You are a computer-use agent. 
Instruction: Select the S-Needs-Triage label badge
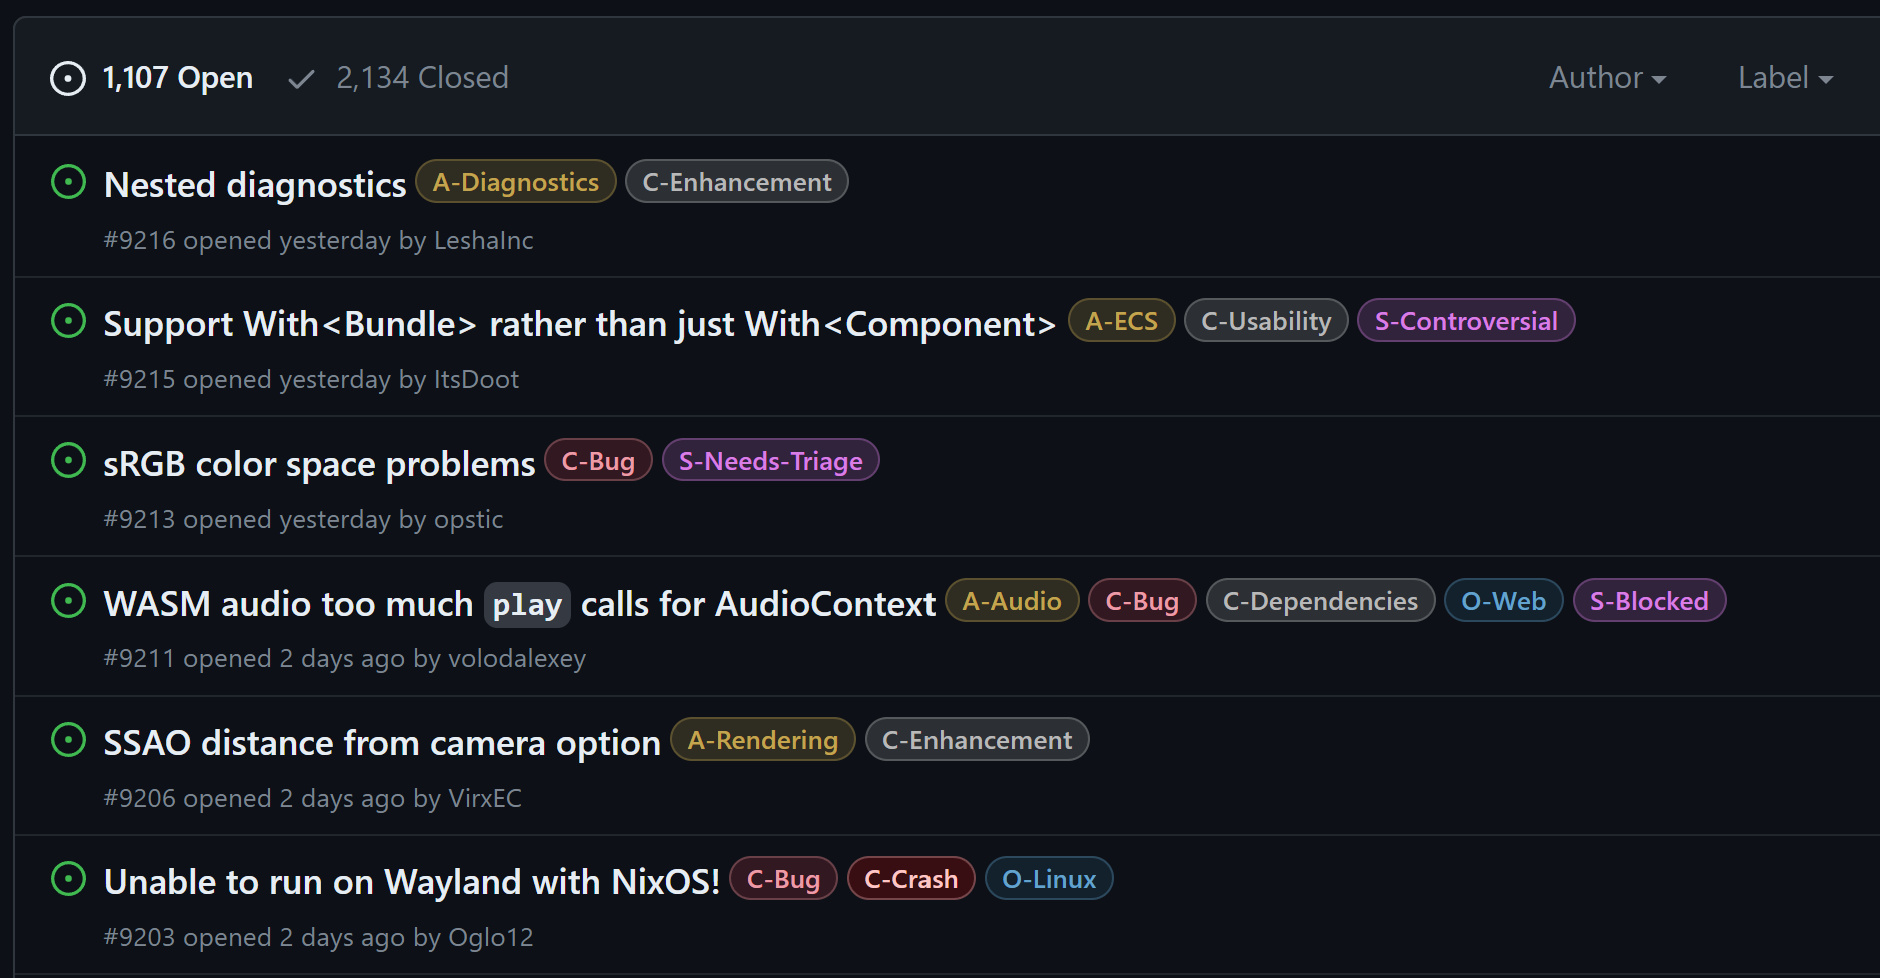pos(770,461)
